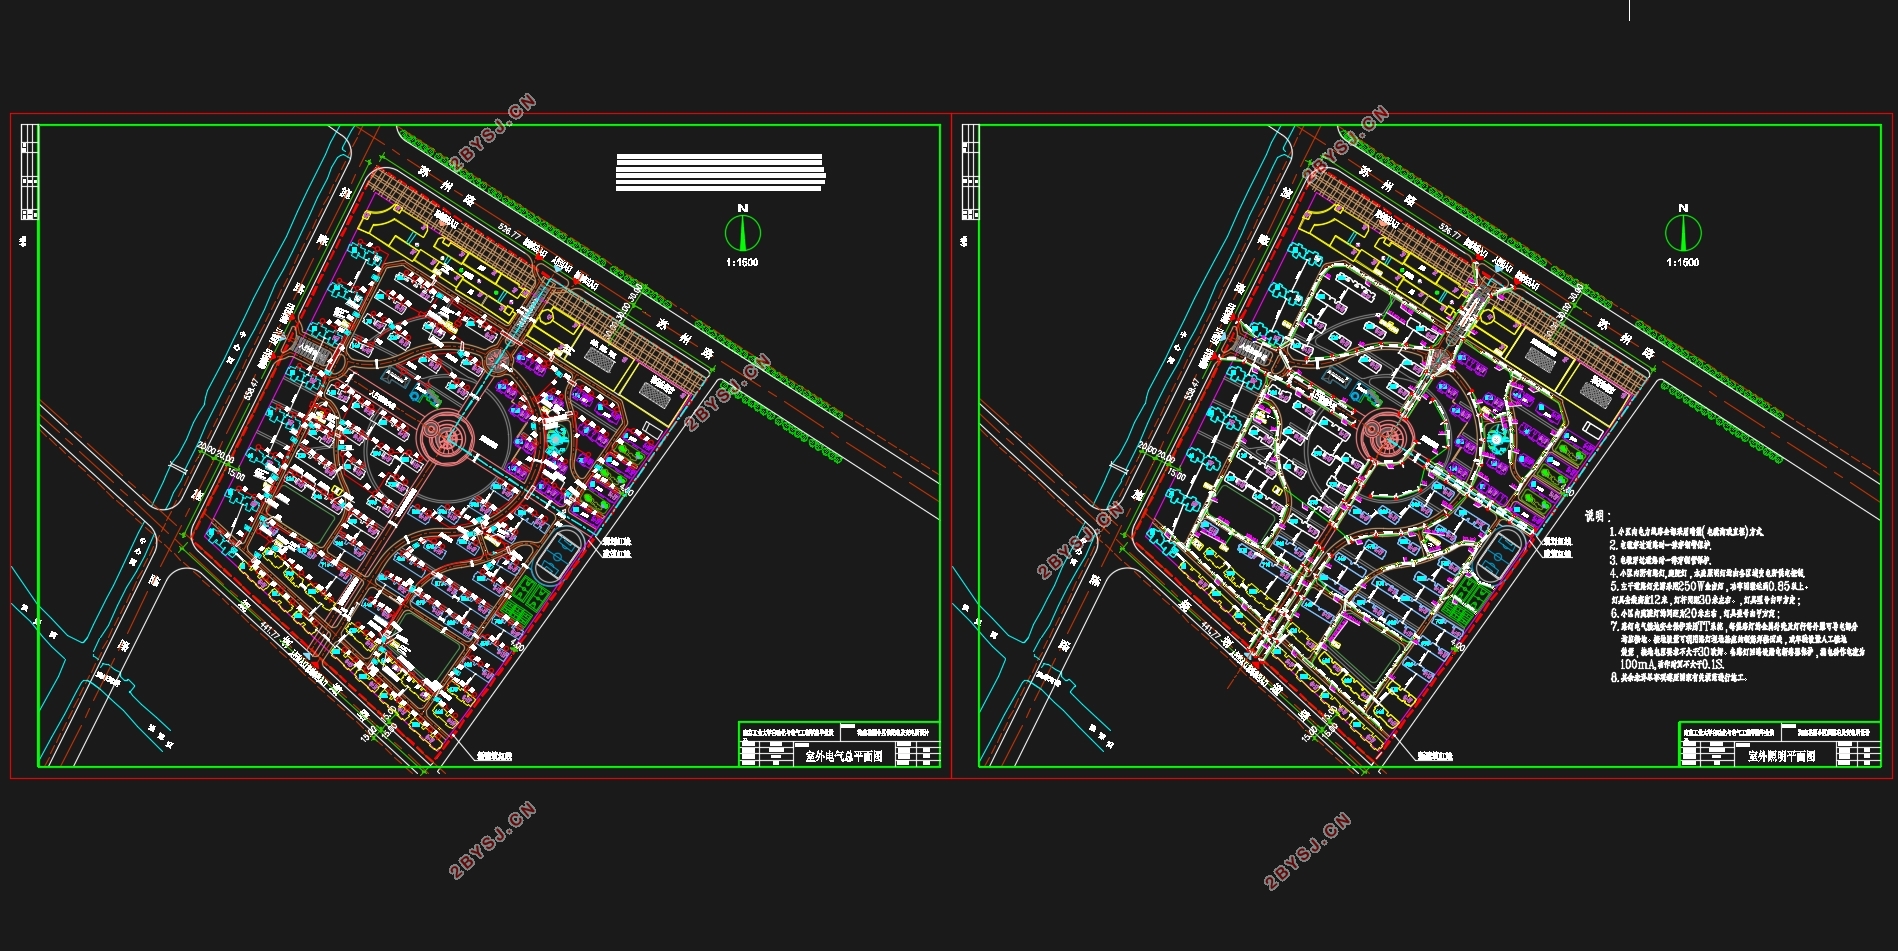Image resolution: width=1898 pixels, height=951 pixels.
Task: Click the 441.72 dimension in left drawing
Action: (270, 631)
